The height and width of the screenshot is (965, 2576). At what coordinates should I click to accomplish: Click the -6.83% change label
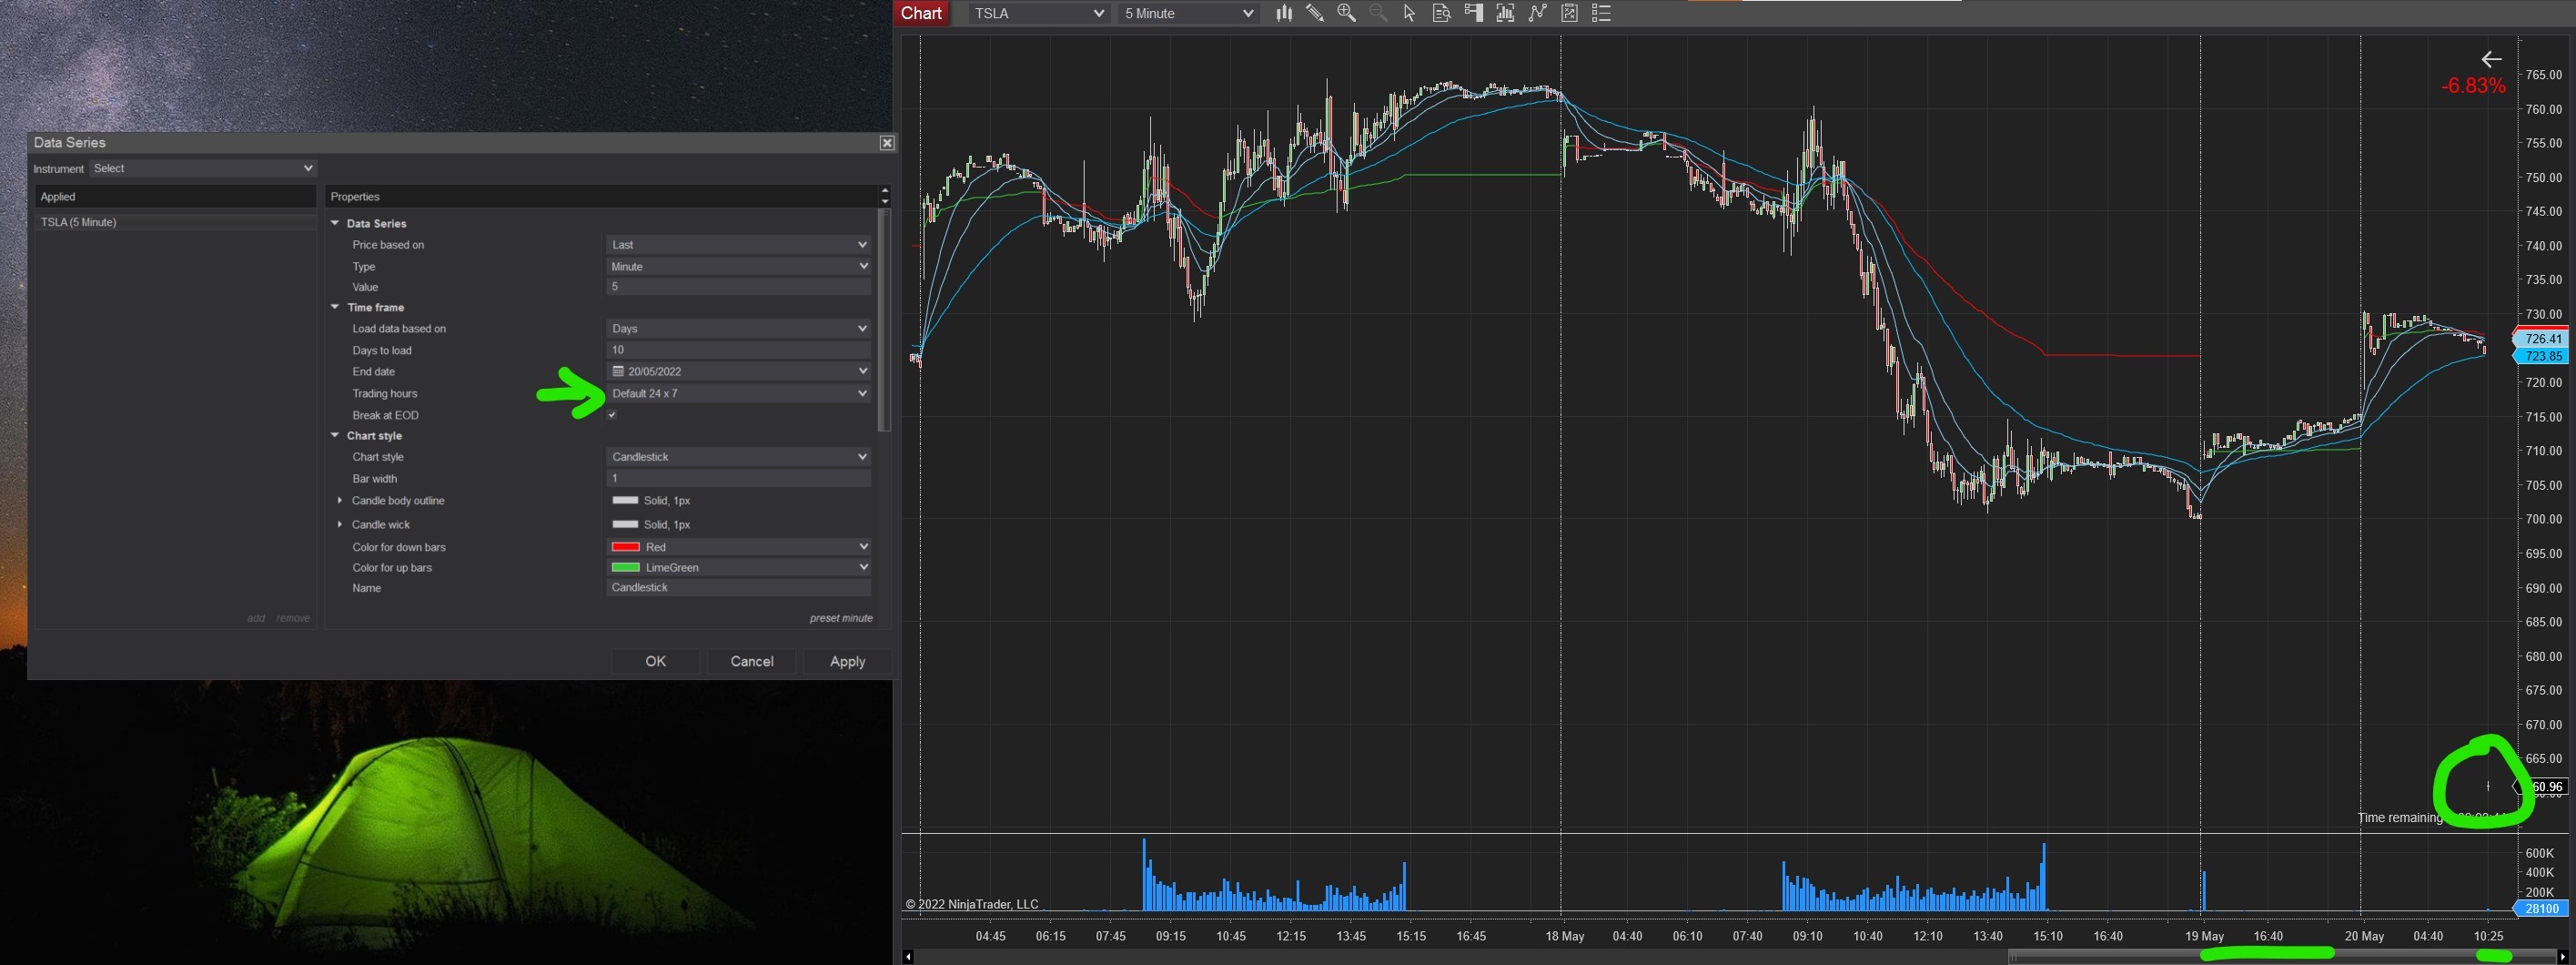click(x=2473, y=86)
